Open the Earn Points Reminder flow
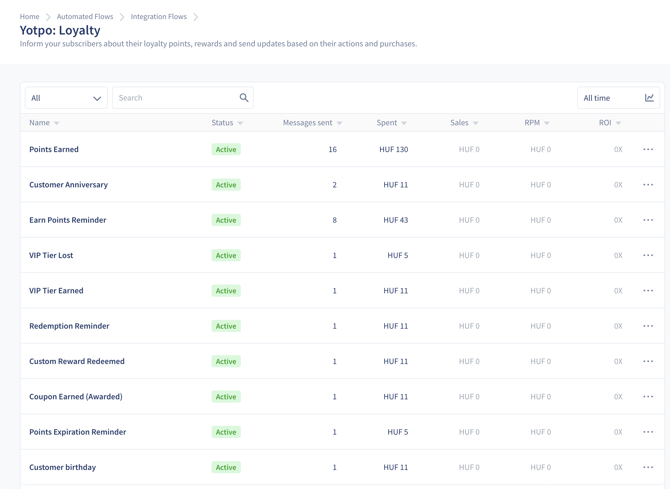This screenshot has height=489, width=670. point(68,220)
